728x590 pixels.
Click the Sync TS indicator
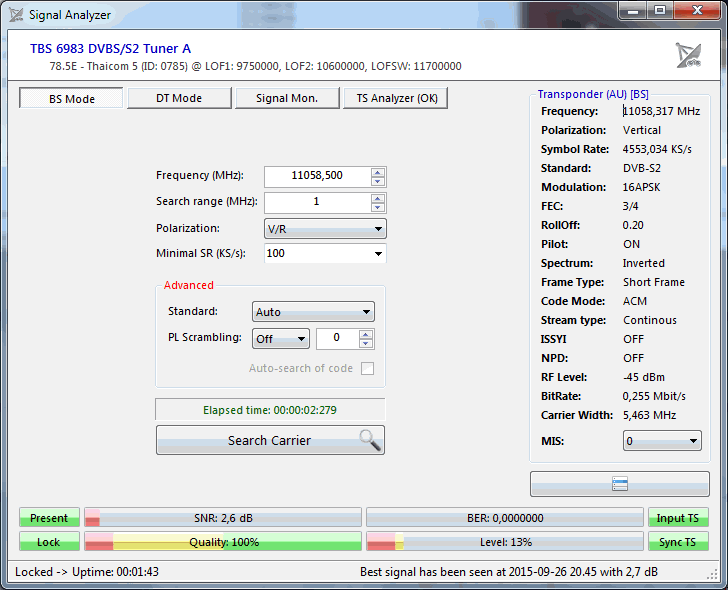coord(678,542)
